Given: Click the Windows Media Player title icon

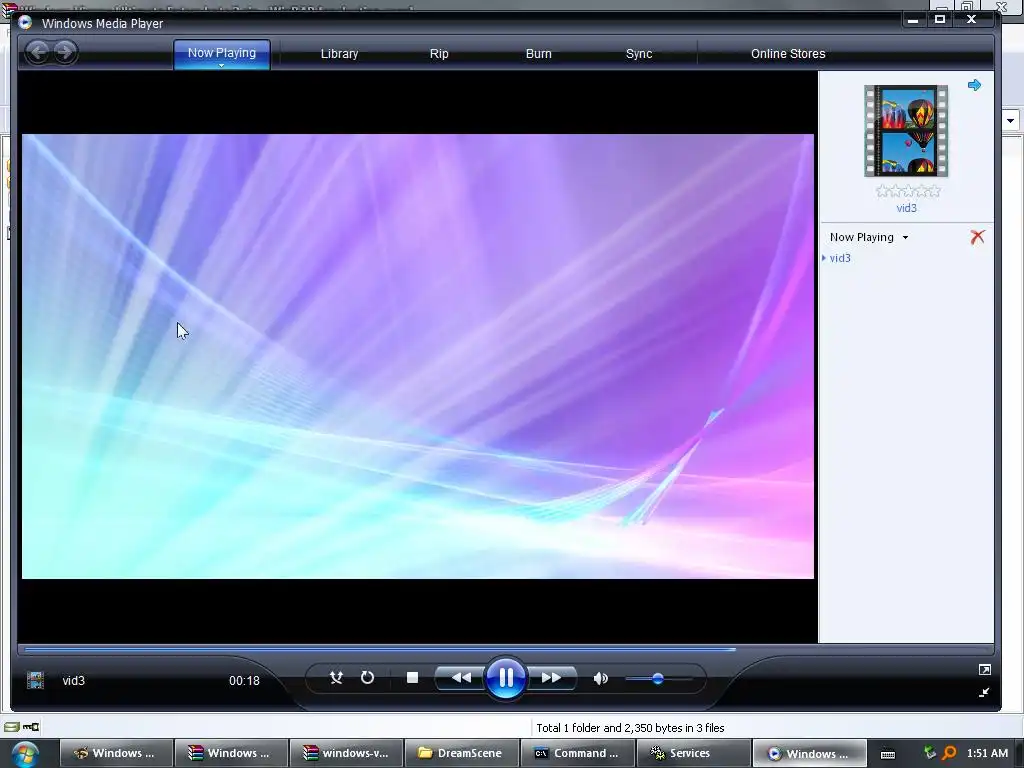Looking at the screenshot, I should [25, 23].
